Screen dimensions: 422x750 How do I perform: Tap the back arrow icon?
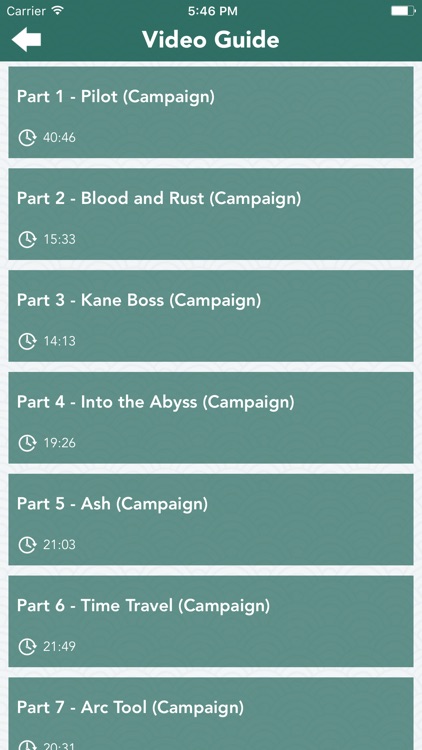tap(26, 39)
